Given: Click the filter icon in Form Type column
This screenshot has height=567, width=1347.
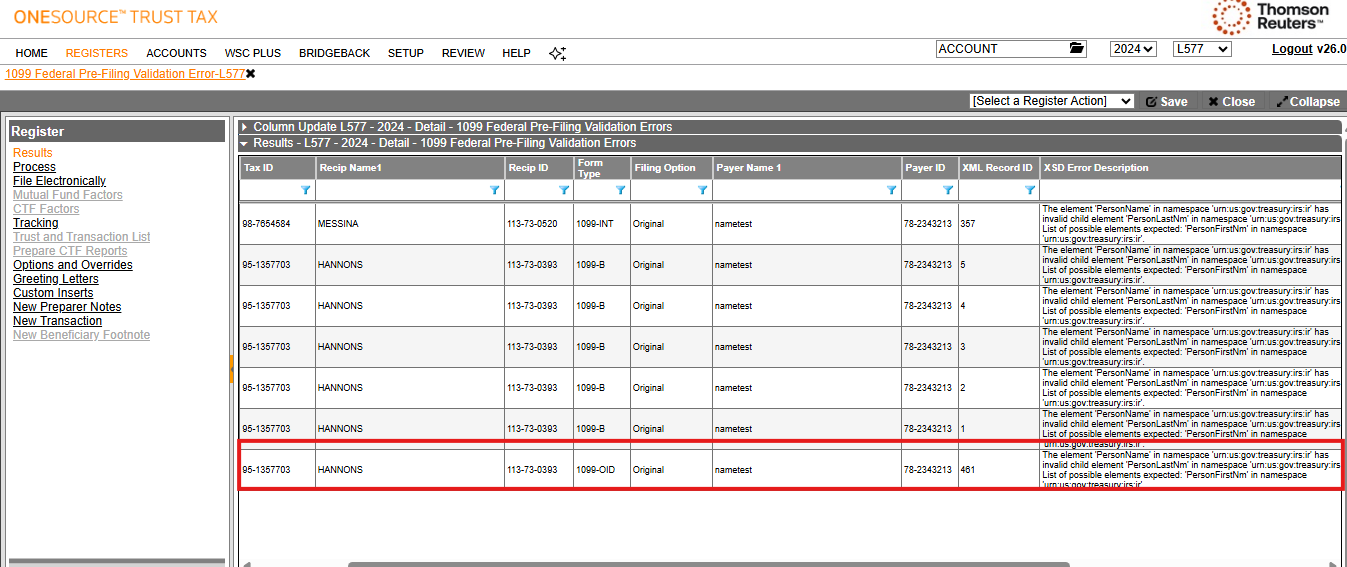Looking at the screenshot, I should [620, 189].
